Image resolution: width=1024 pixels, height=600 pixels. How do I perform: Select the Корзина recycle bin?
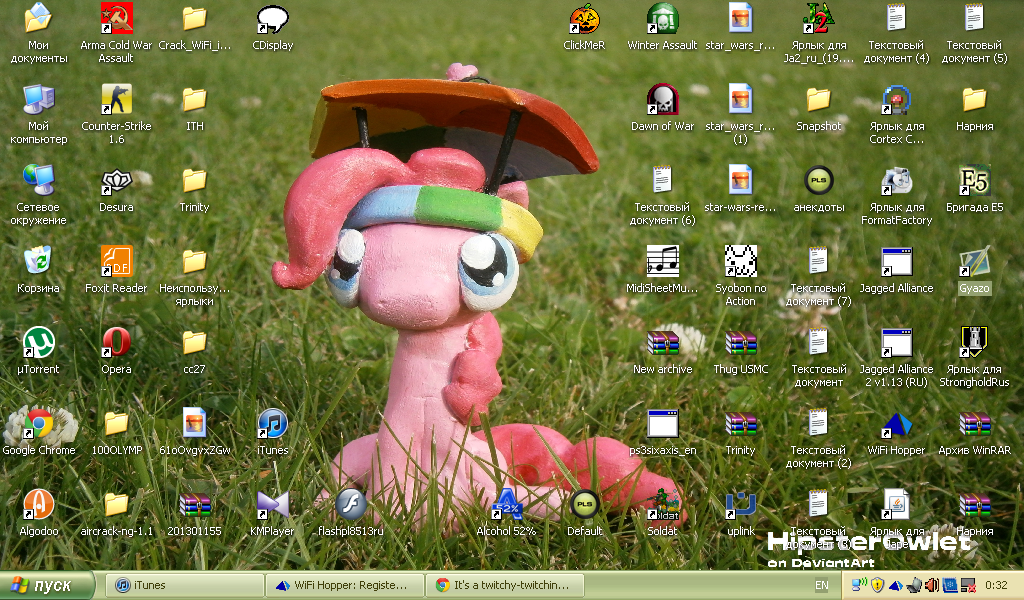(39, 261)
